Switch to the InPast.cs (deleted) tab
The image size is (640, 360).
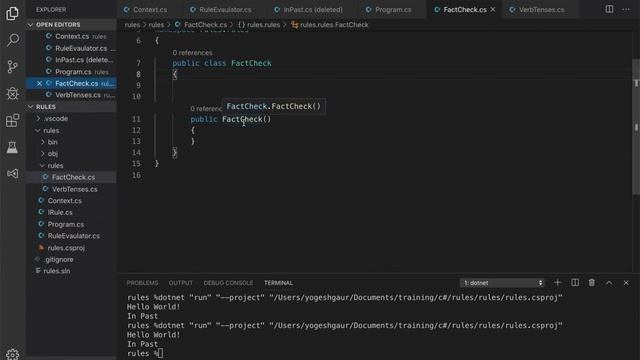tap(313, 9)
